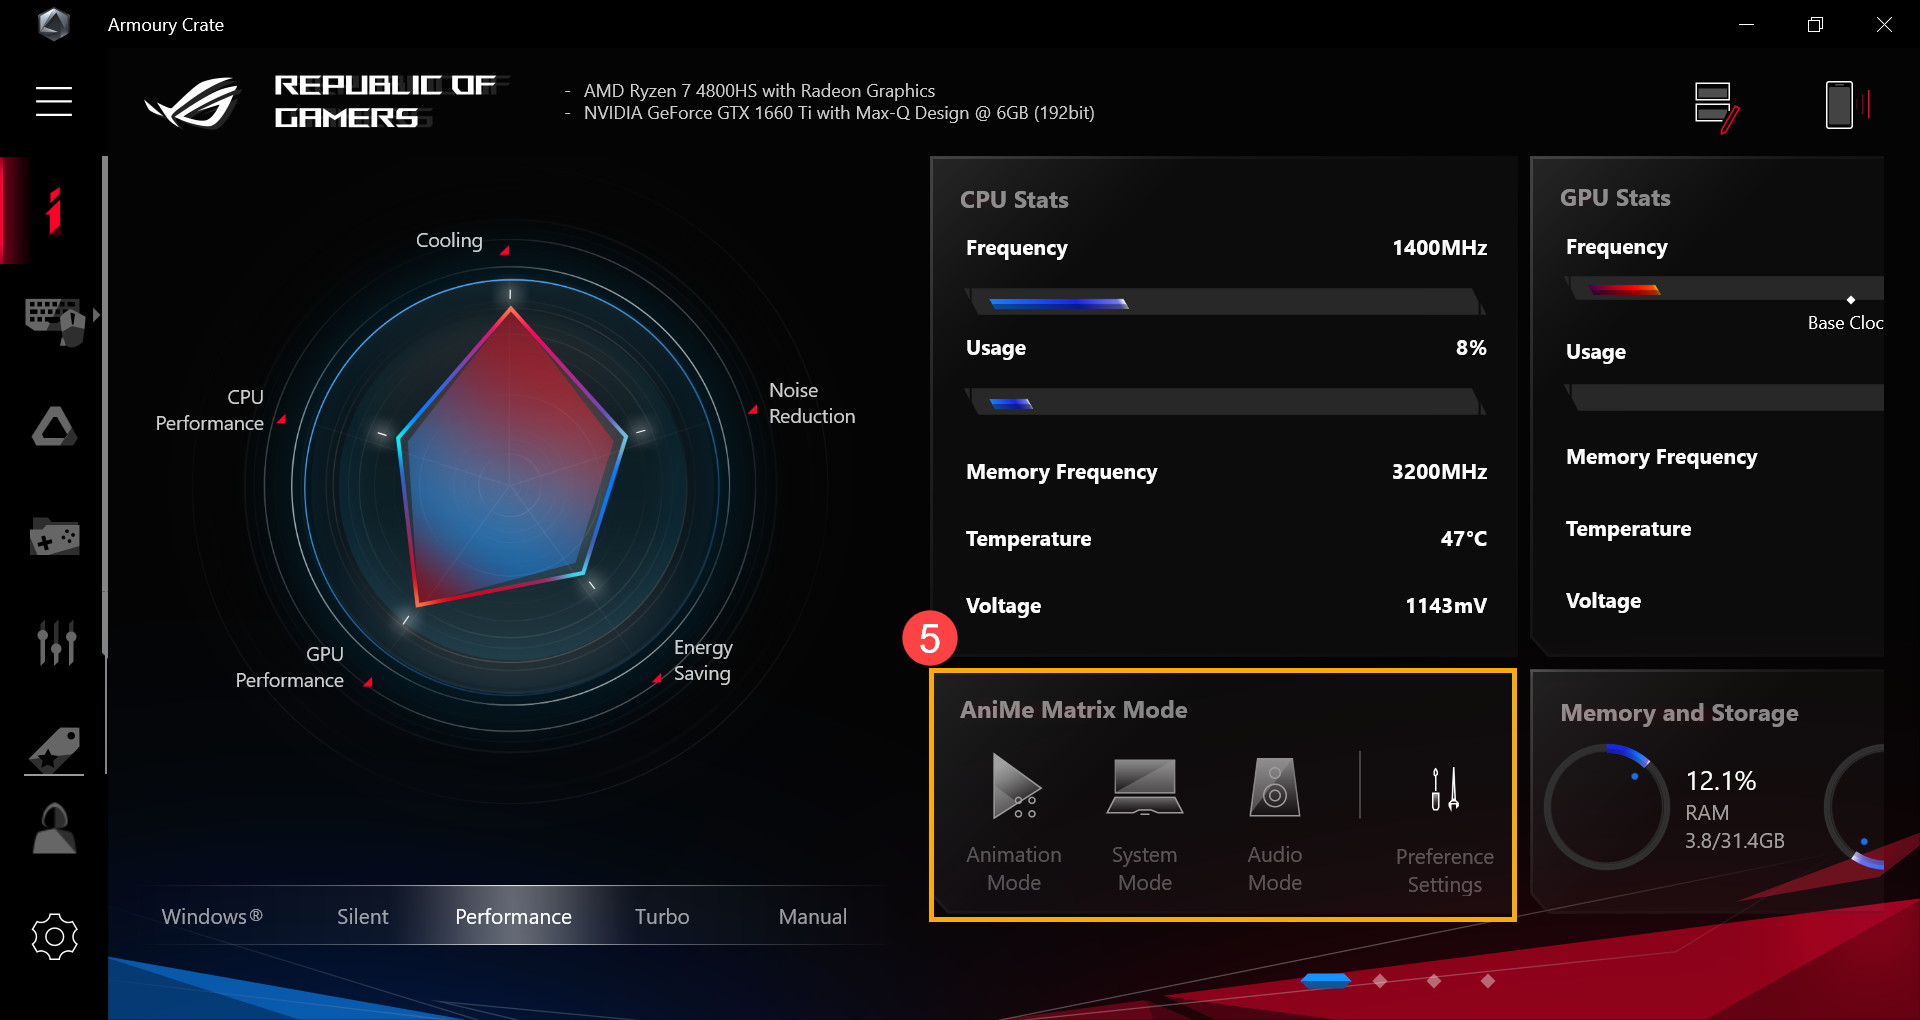Switch to Silent operating mode
Viewport: 1920px width, 1020px height.
coord(362,916)
